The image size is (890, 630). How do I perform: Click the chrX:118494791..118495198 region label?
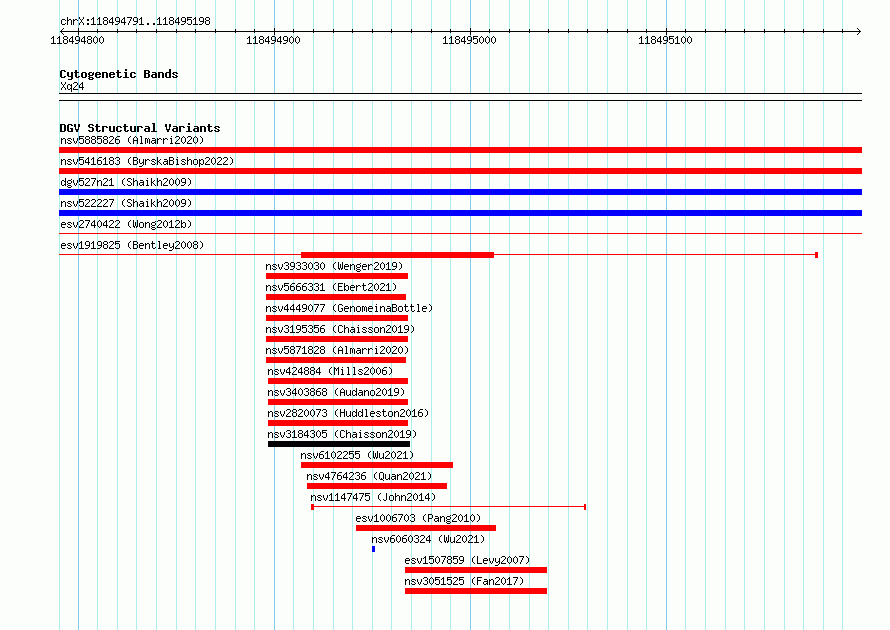pyautogui.click(x=135, y=21)
